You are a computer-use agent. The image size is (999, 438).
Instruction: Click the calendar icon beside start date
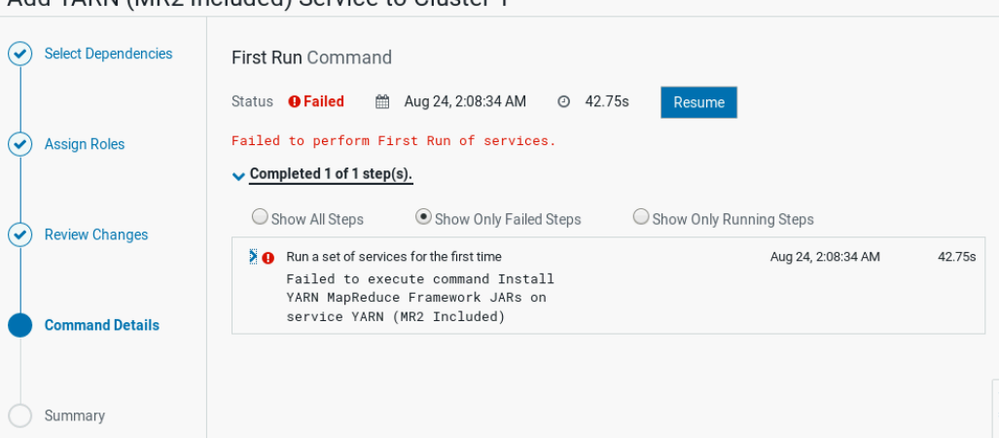(x=382, y=102)
